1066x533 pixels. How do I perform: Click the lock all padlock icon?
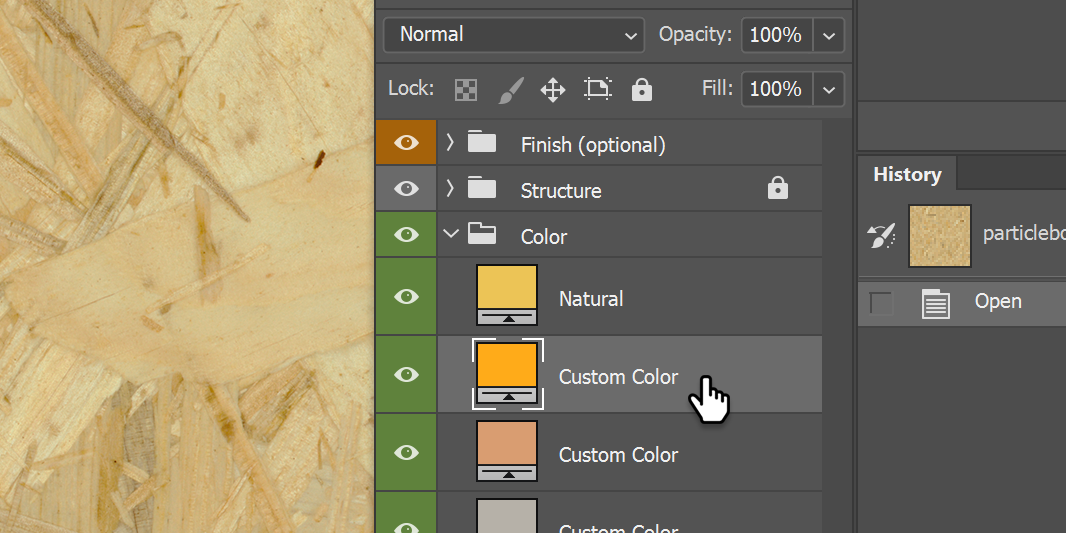click(x=642, y=90)
